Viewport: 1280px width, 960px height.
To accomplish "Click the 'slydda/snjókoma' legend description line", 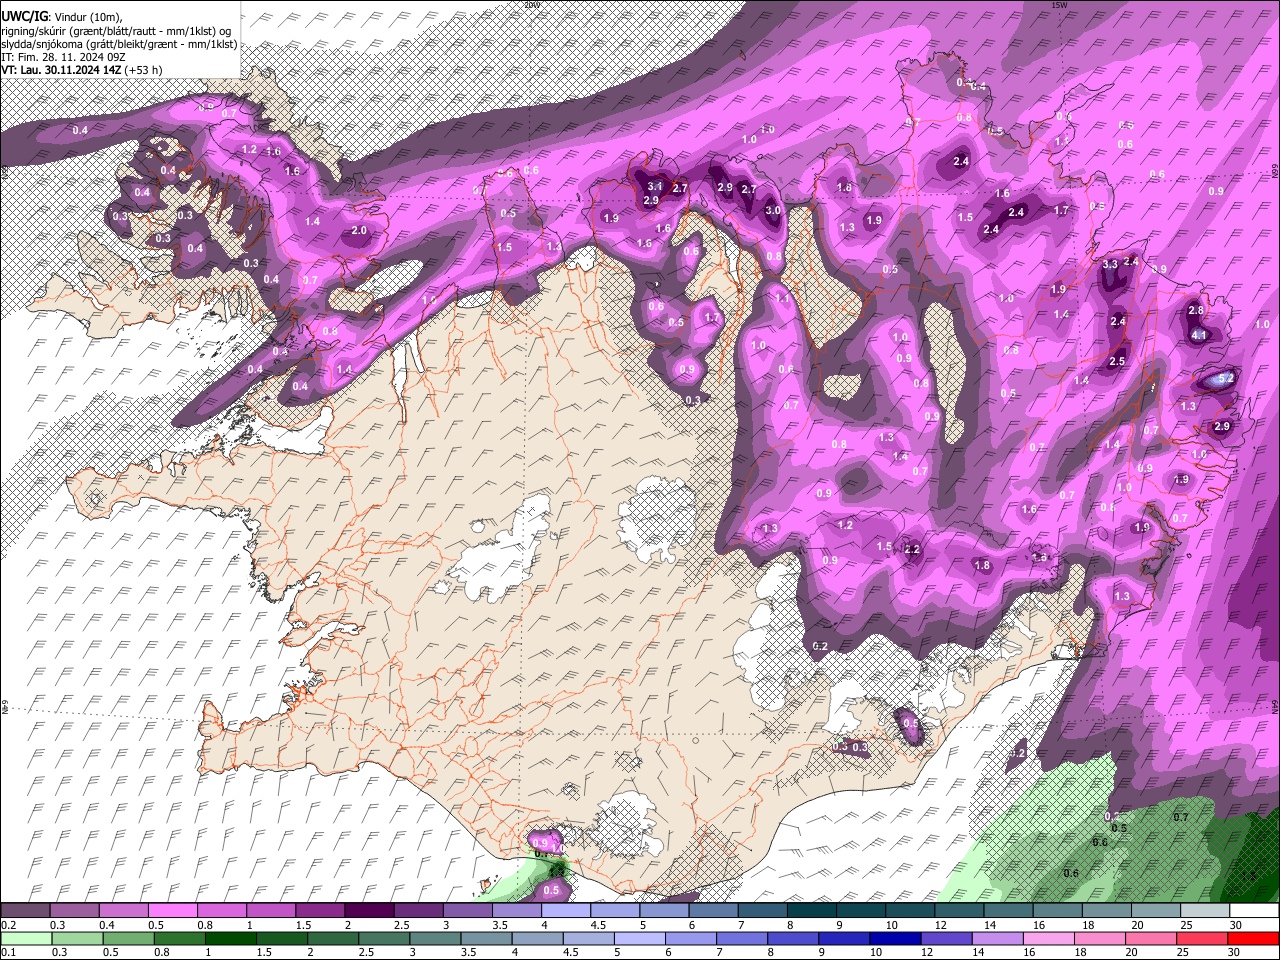I will tap(119, 44).
